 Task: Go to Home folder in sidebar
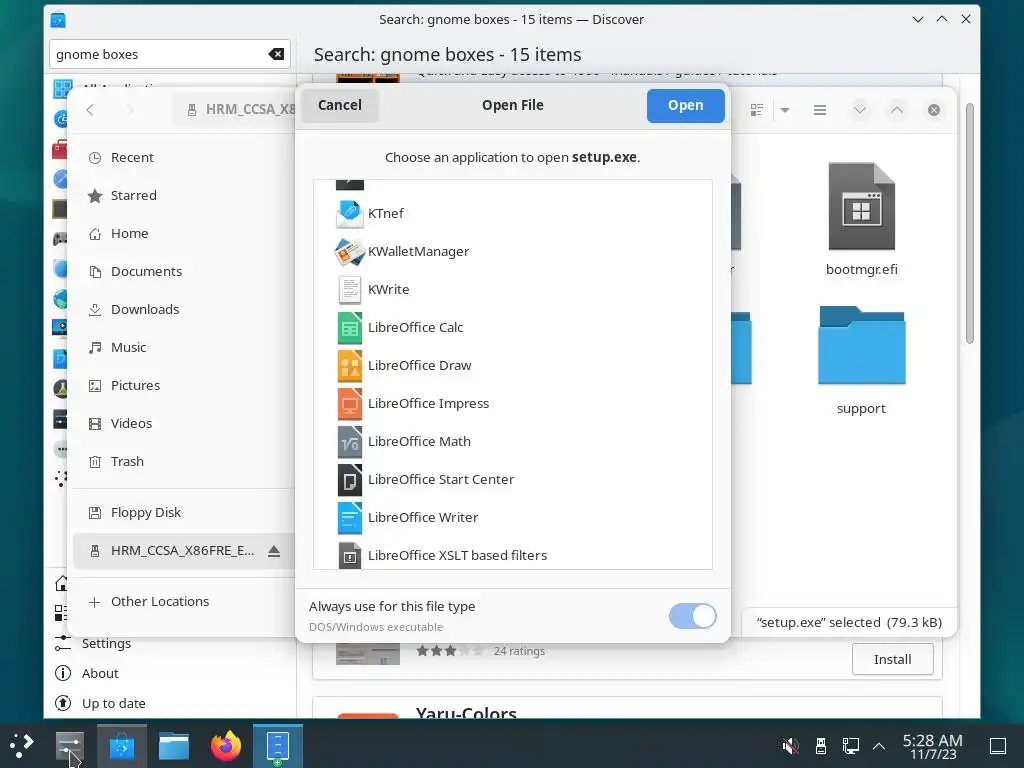coord(184,233)
